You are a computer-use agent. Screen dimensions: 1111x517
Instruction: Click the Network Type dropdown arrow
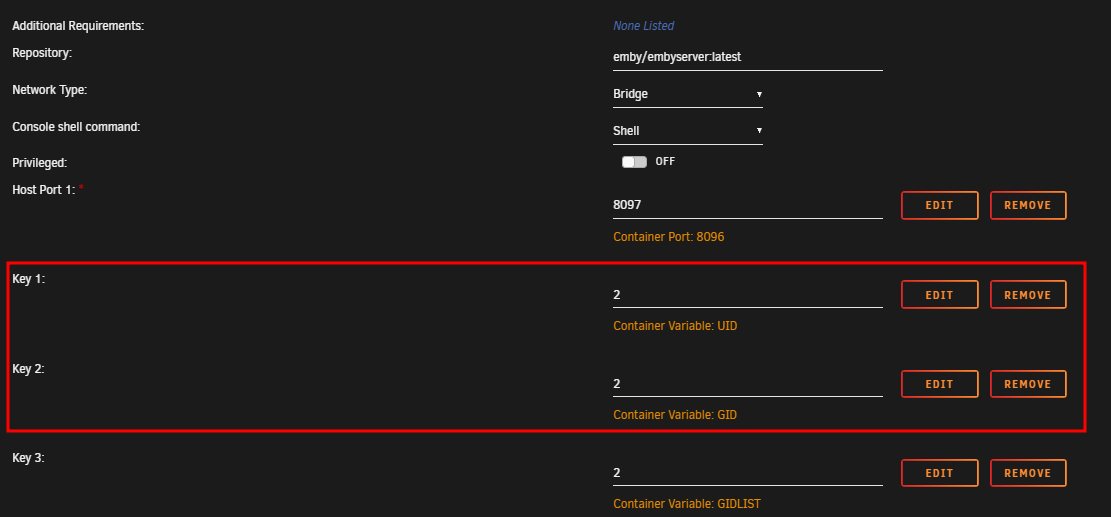pos(759,94)
